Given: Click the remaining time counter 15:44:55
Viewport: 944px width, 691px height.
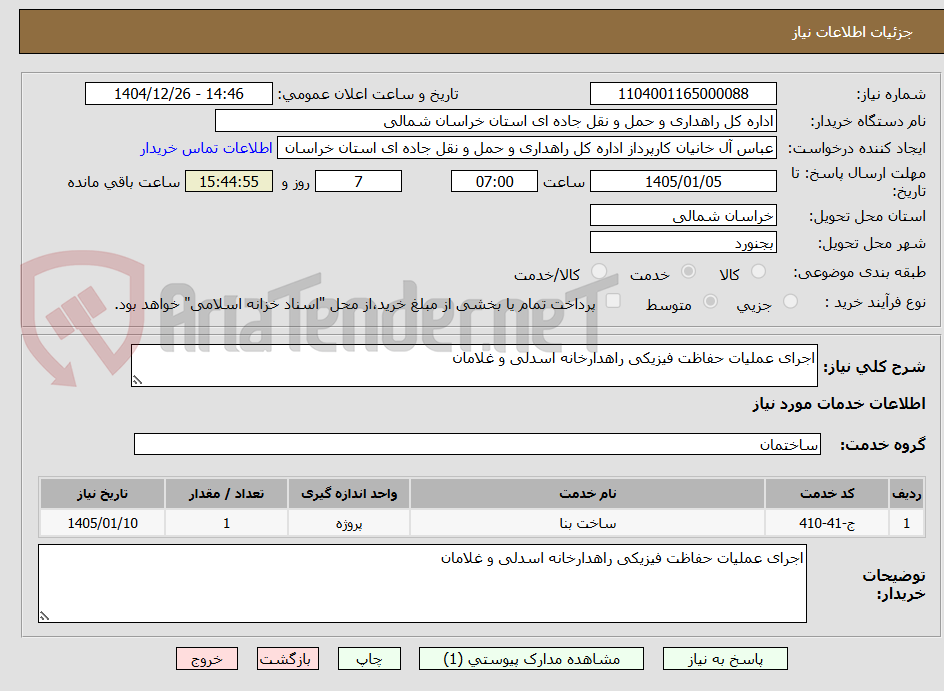Looking at the screenshot, I should (229, 181).
